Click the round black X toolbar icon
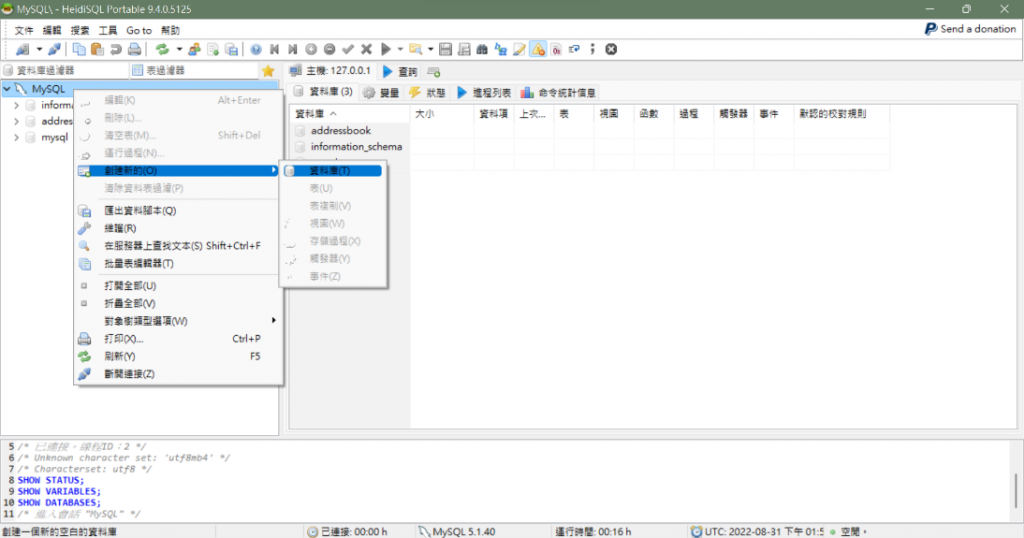1024x538 pixels. pyautogui.click(x=611, y=50)
